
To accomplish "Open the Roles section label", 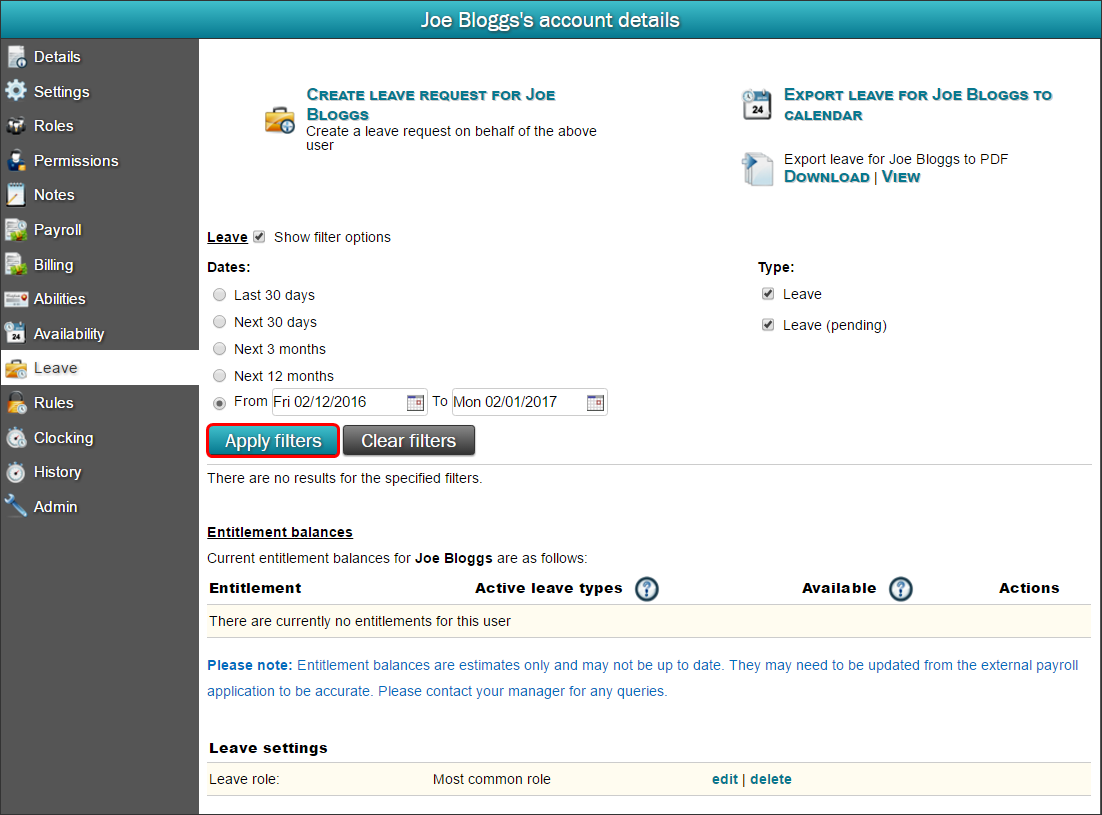I will (53, 126).
